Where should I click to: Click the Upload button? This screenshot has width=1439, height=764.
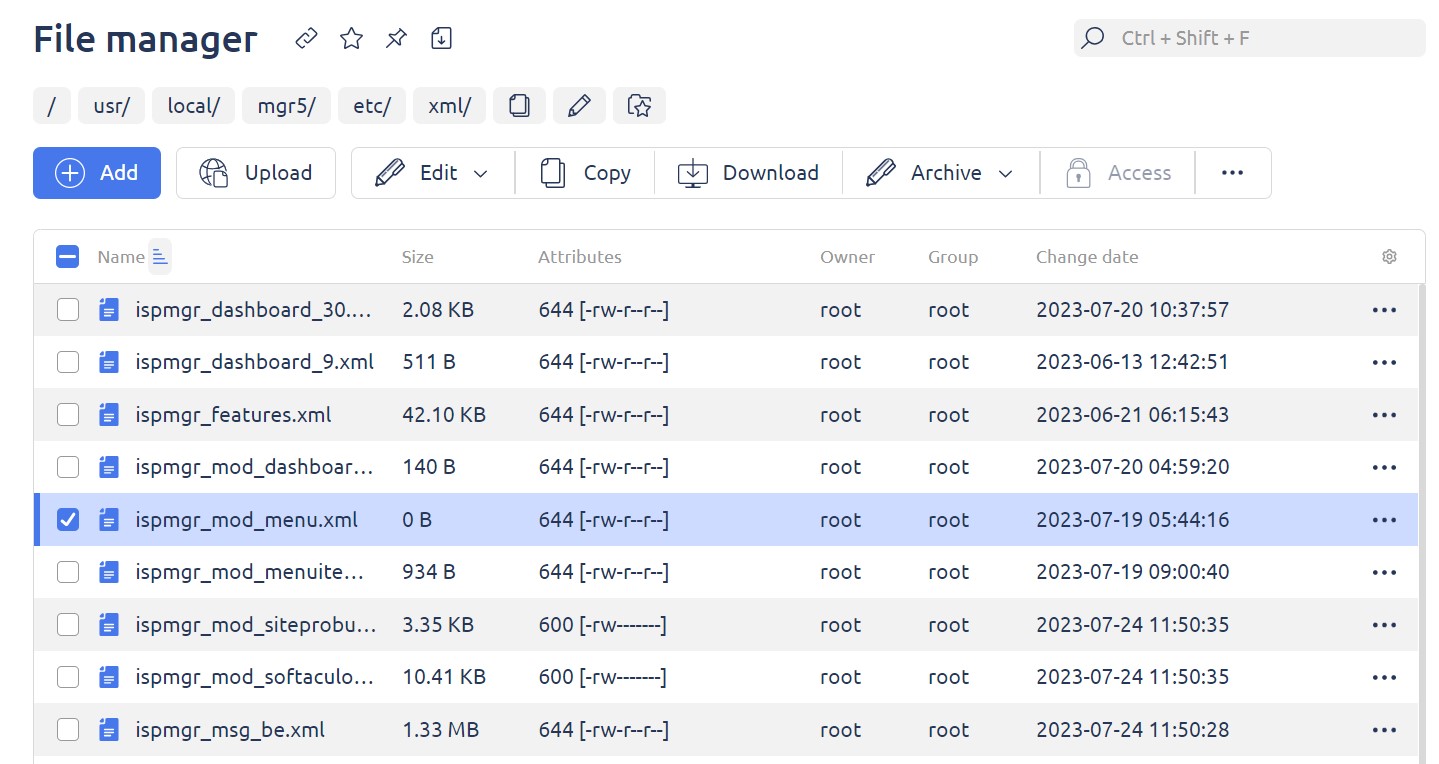(x=256, y=173)
